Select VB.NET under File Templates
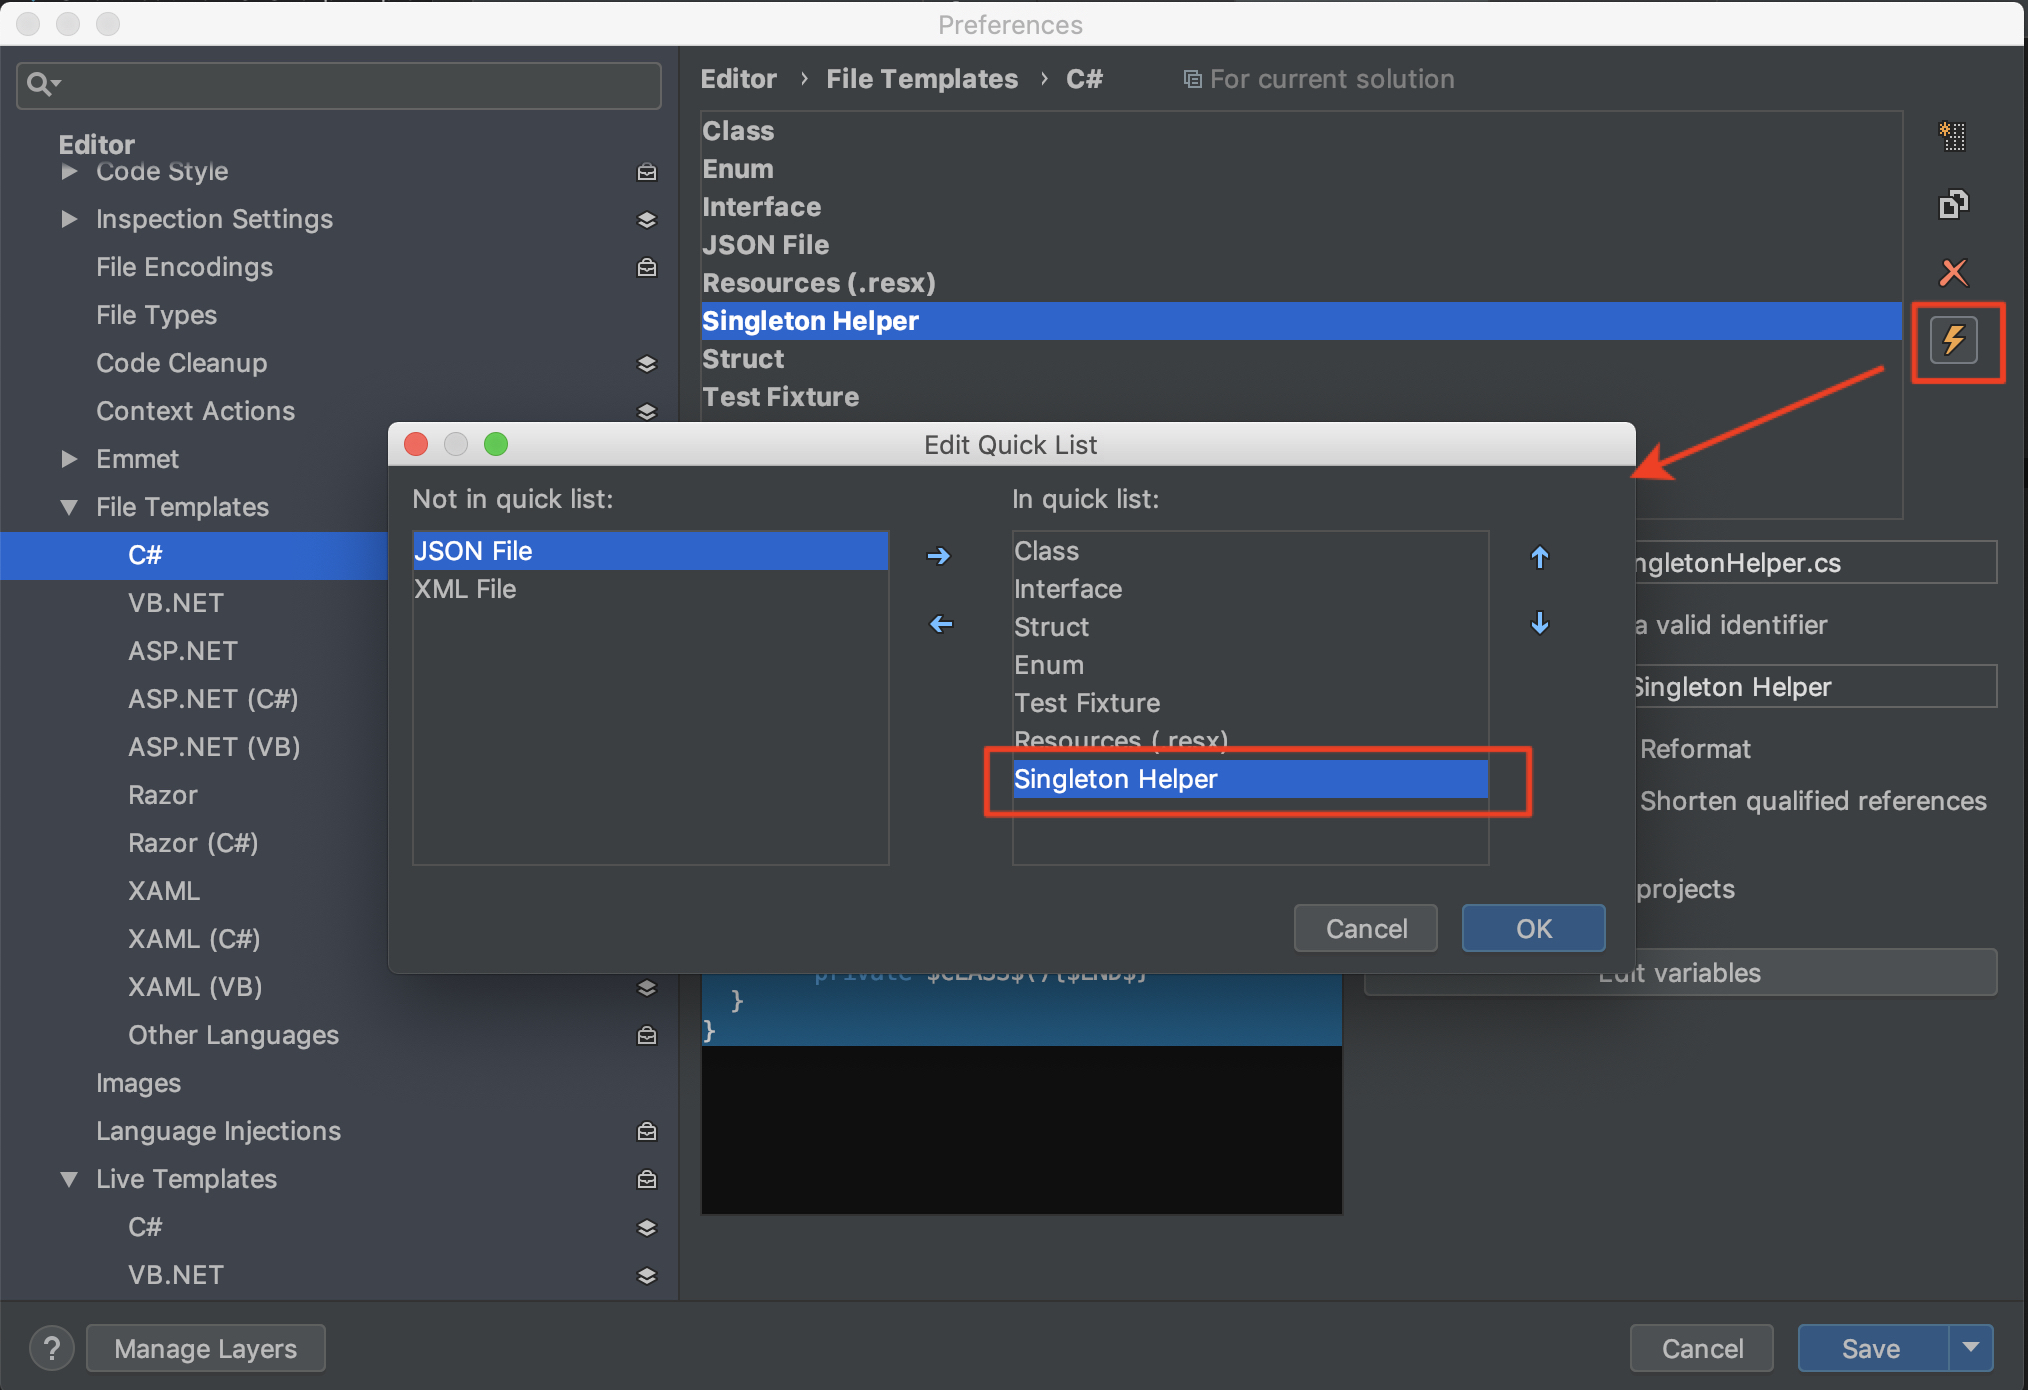 [176, 603]
